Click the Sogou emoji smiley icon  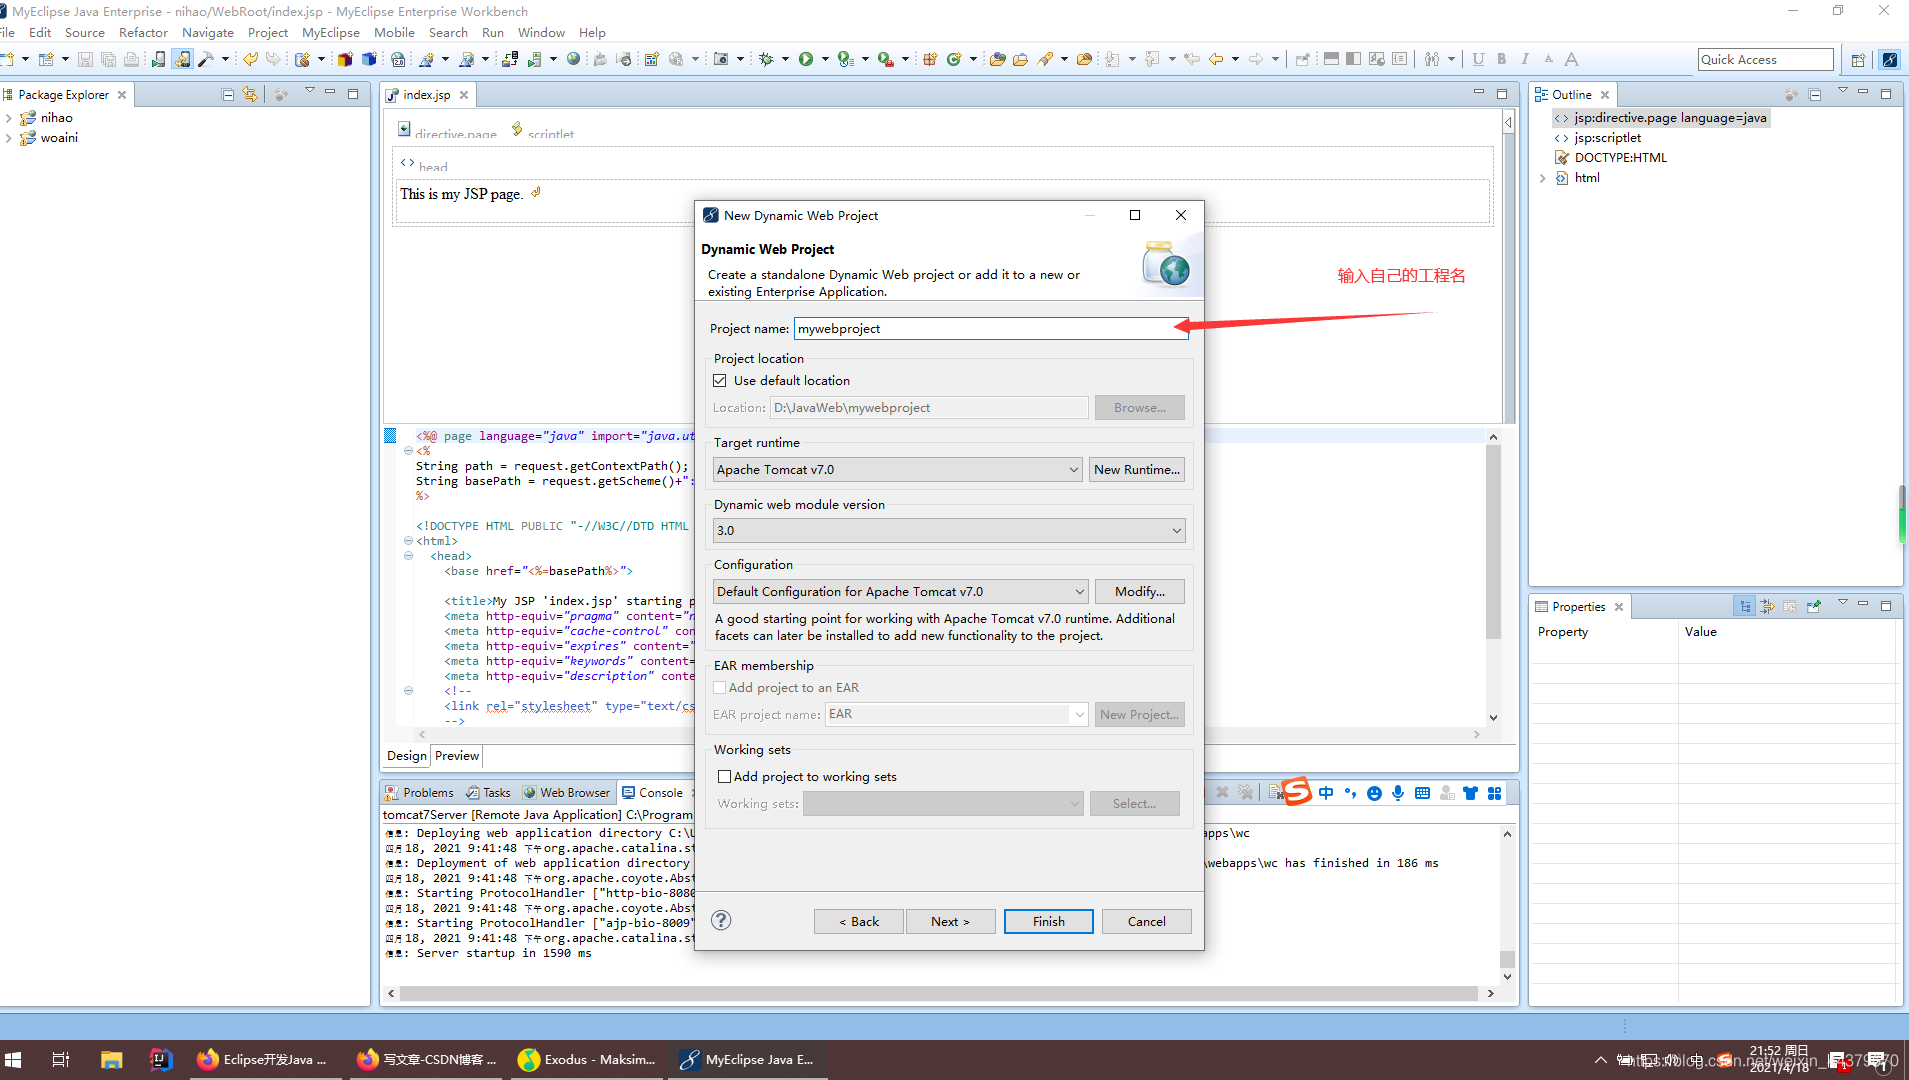coord(1374,793)
